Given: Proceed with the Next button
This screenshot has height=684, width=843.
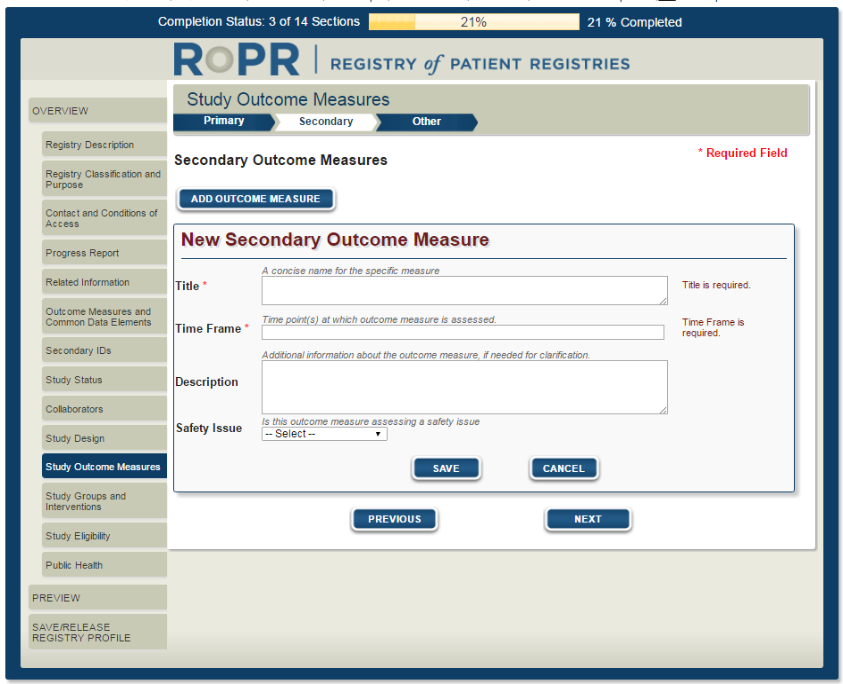Looking at the screenshot, I should 588,519.
